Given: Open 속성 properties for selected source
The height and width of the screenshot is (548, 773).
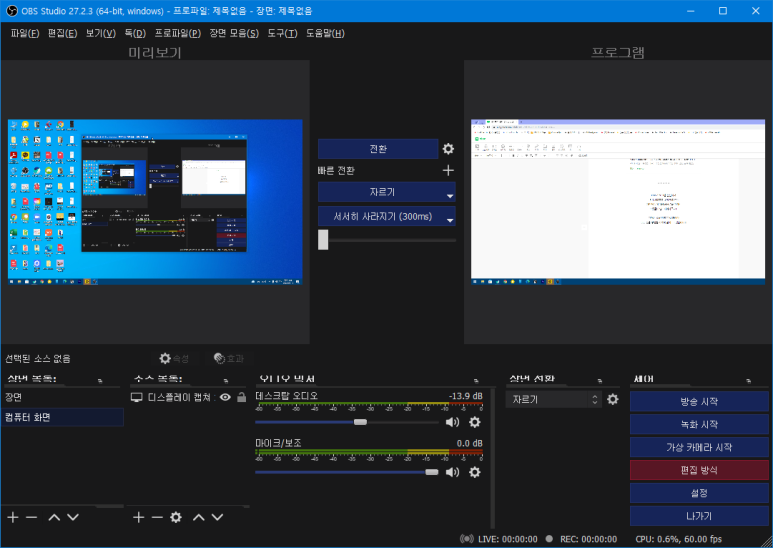Looking at the screenshot, I should click(x=175, y=358).
